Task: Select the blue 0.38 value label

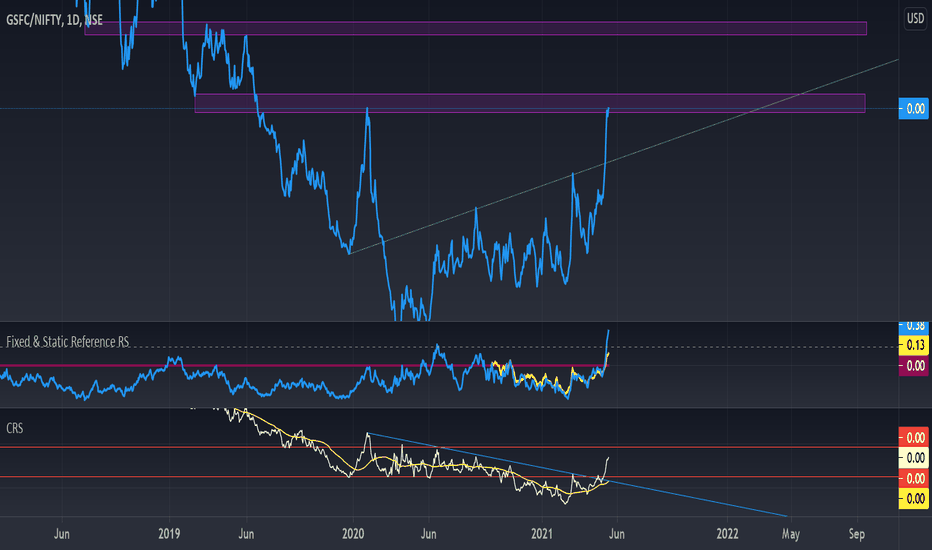Action: coord(914,326)
